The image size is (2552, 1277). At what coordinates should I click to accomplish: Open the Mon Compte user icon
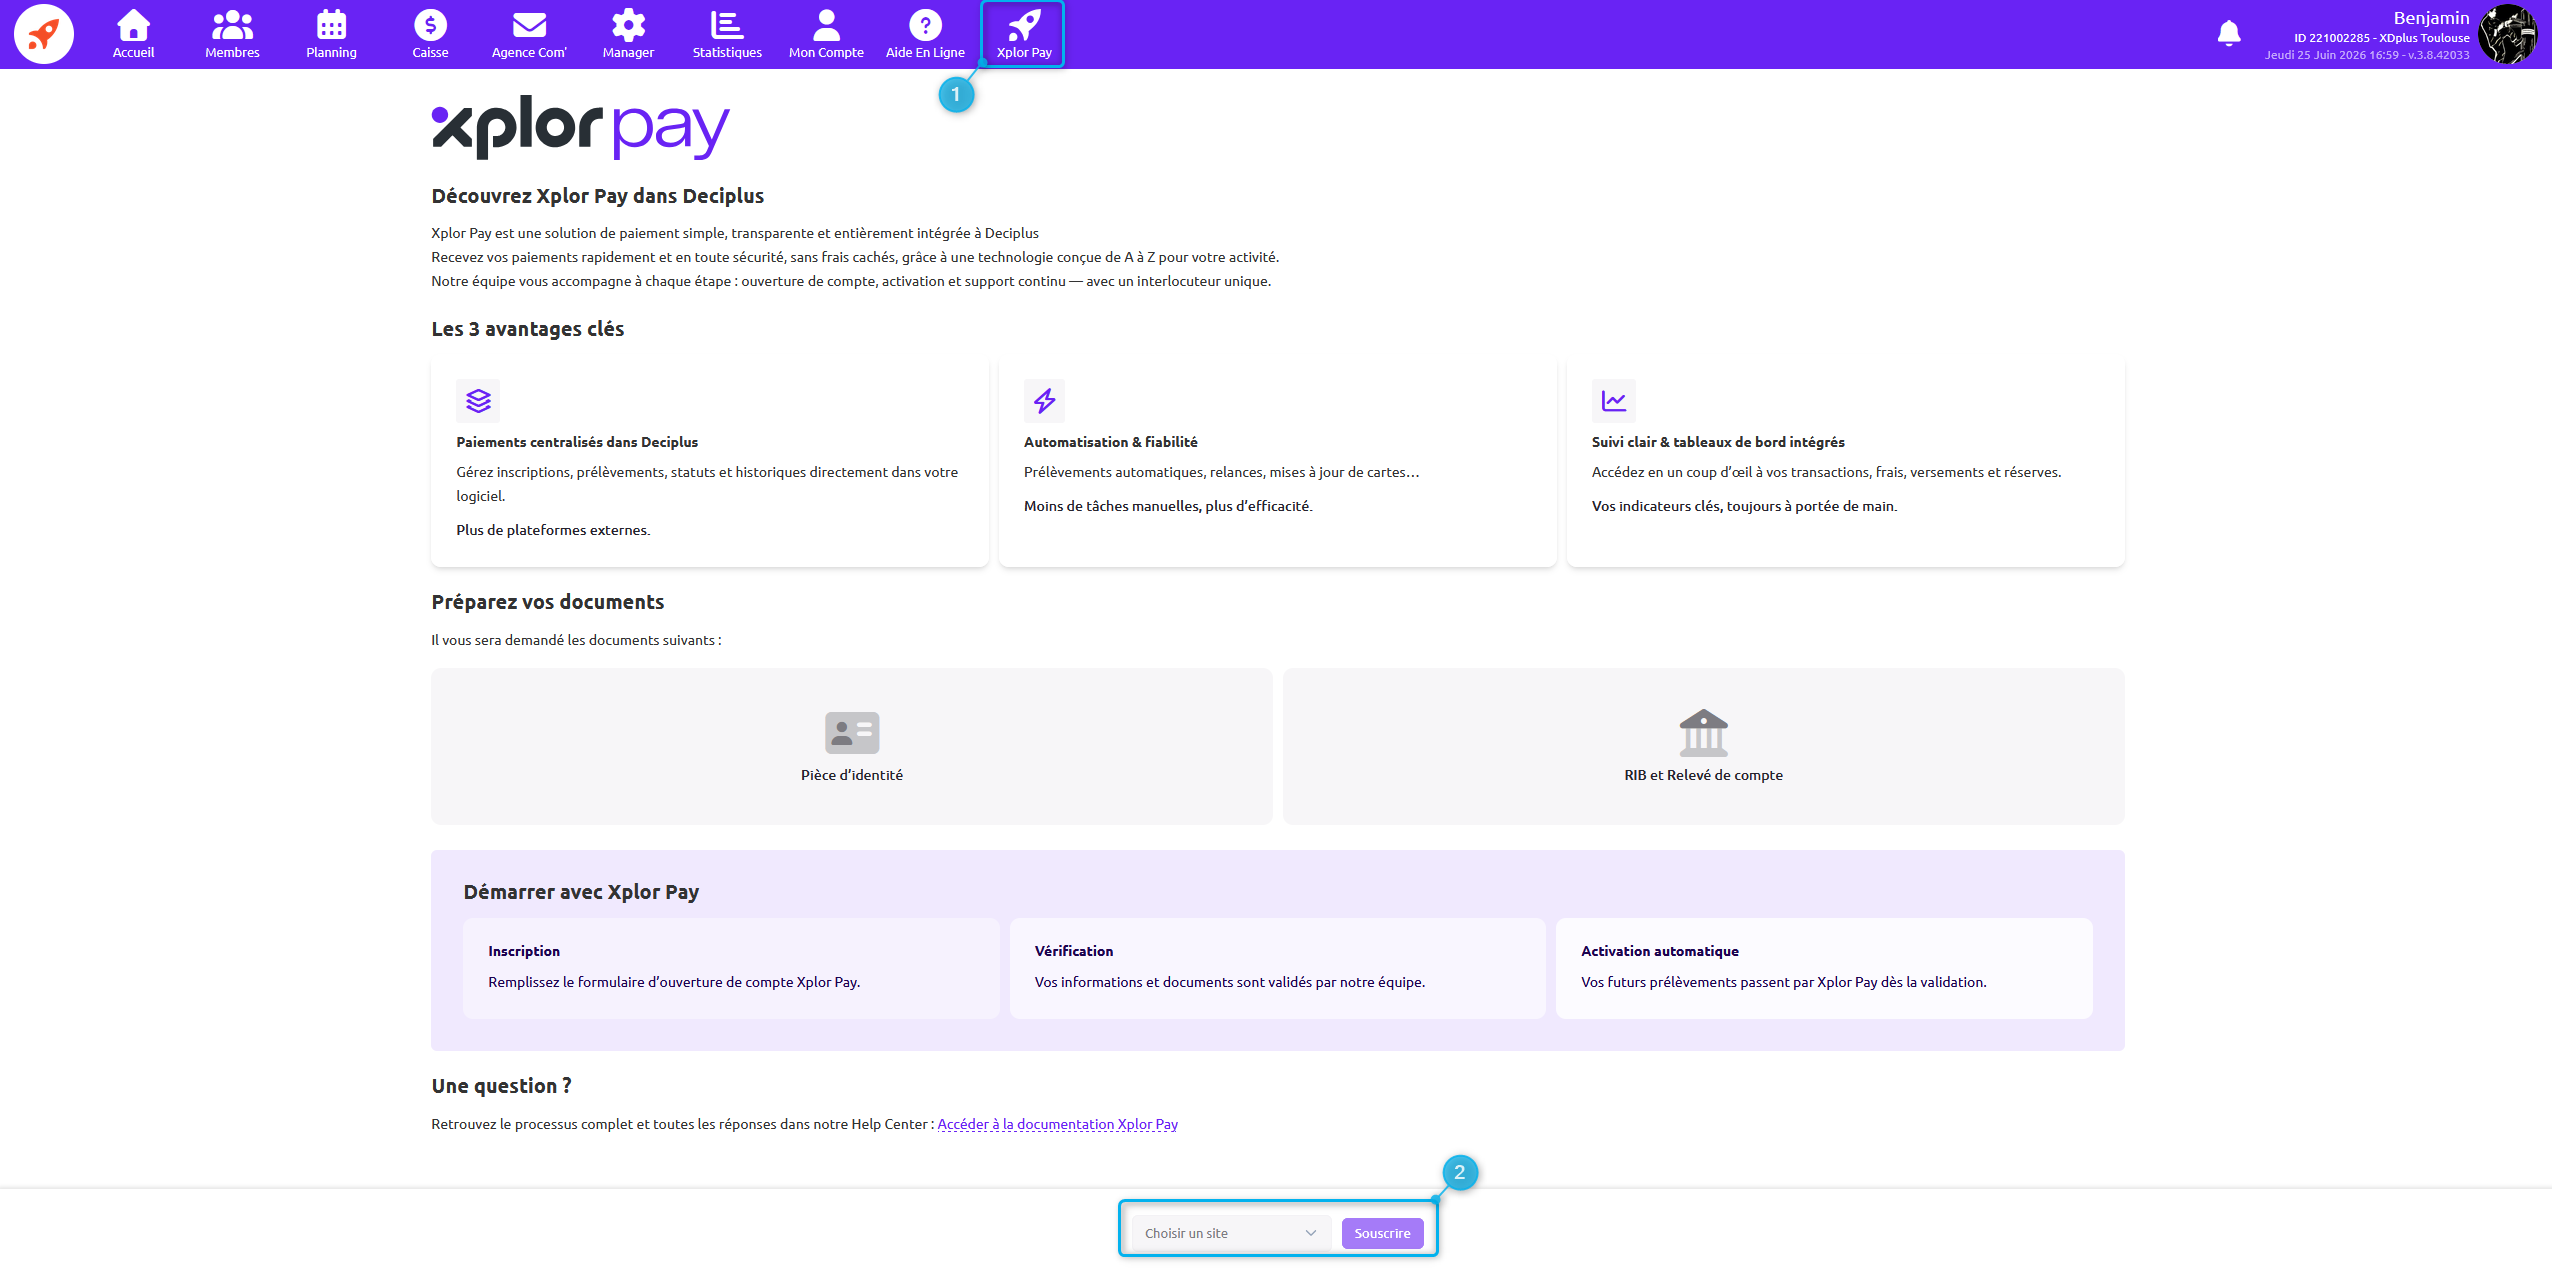(x=826, y=24)
